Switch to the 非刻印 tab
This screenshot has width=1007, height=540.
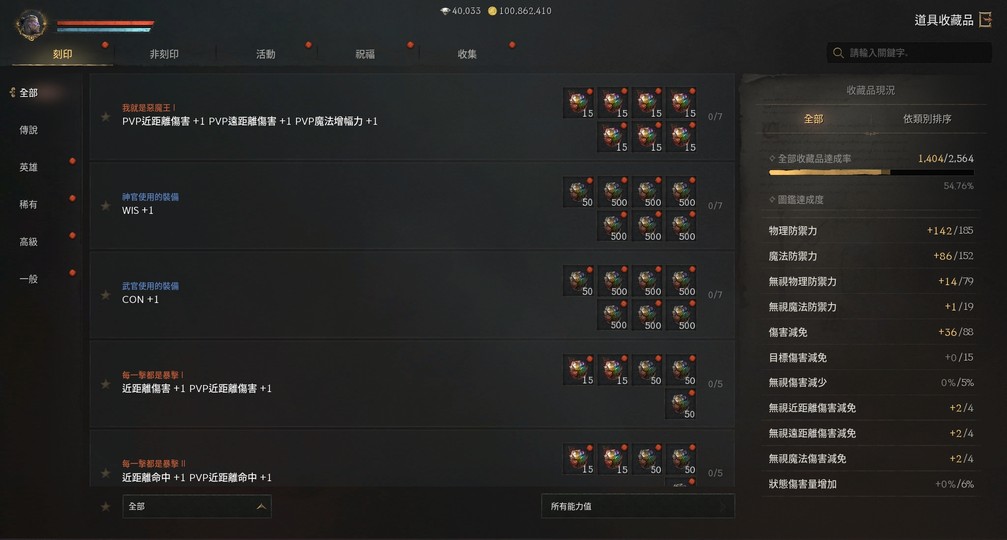point(164,55)
